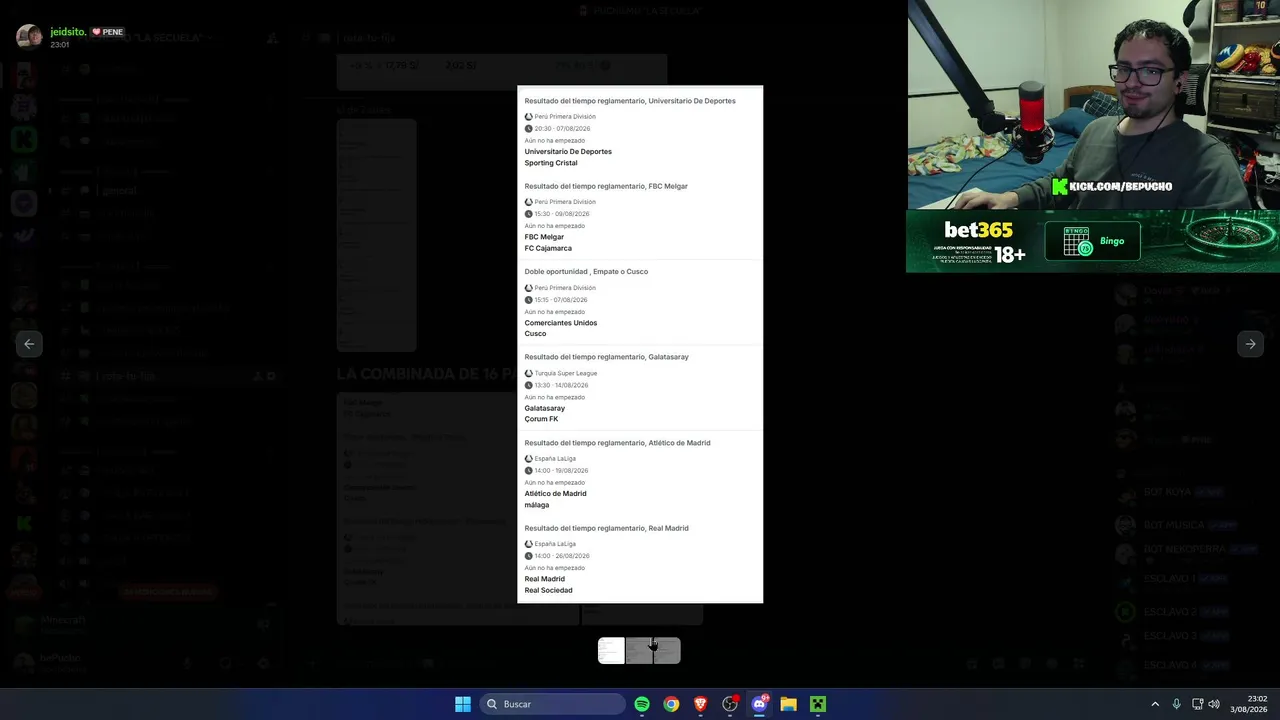The width and height of the screenshot is (1280, 720).
Task: Click the time 15:15 - 07/08/2026
Action: pos(561,300)
